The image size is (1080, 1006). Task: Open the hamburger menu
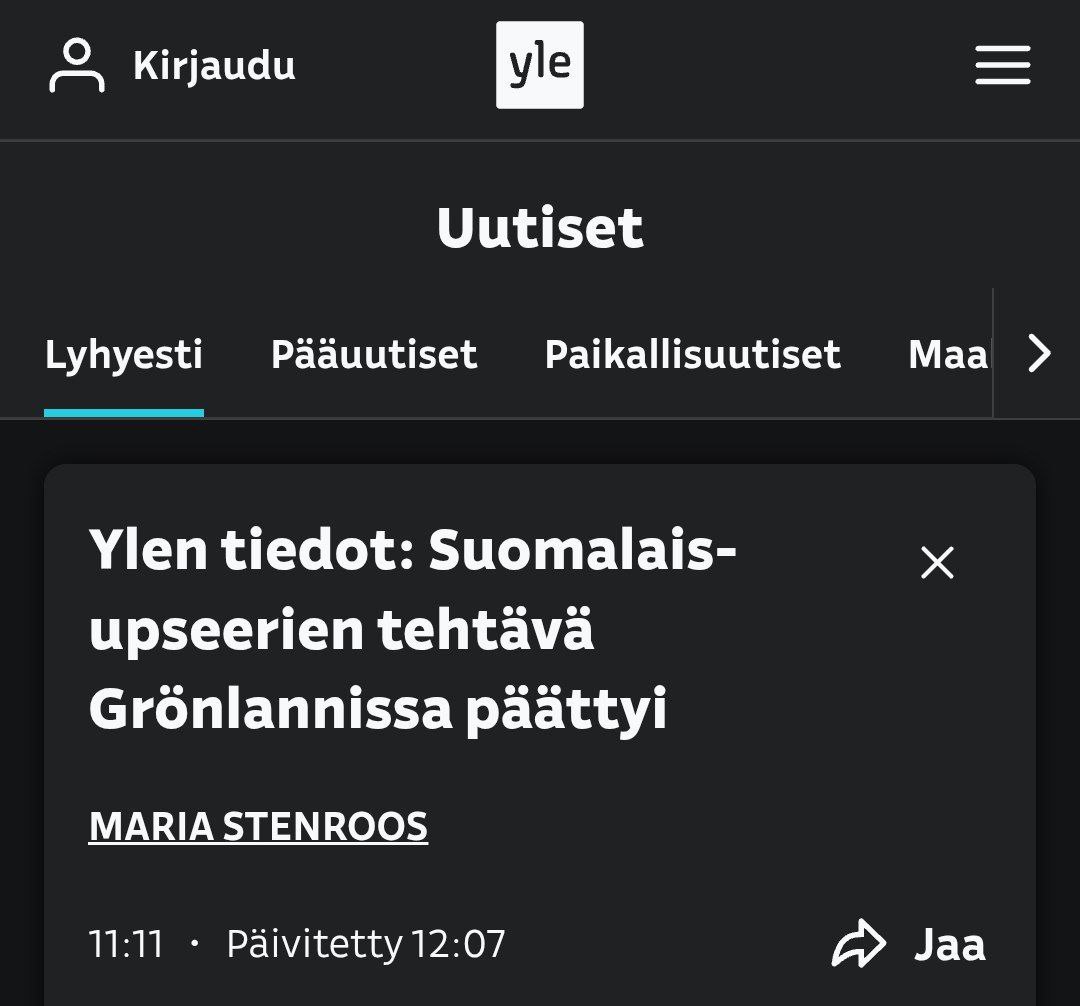pyautogui.click(x=1002, y=66)
